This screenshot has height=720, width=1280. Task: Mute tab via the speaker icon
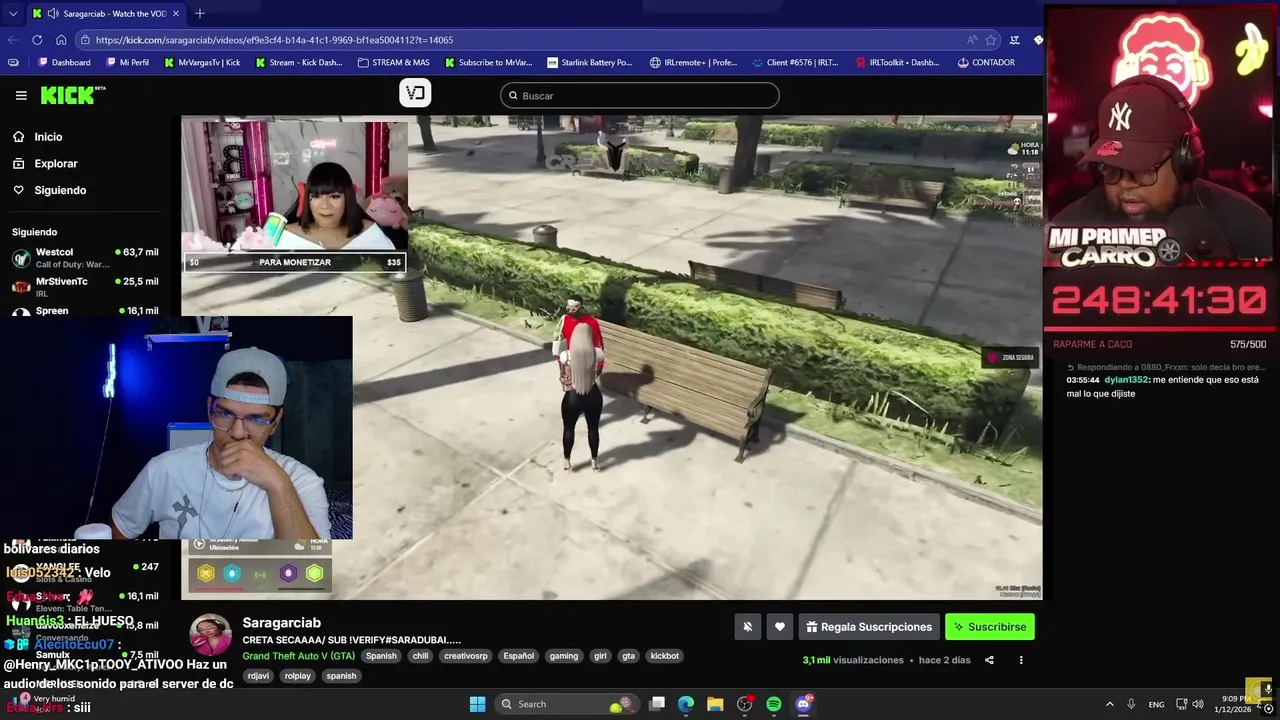click(52, 14)
